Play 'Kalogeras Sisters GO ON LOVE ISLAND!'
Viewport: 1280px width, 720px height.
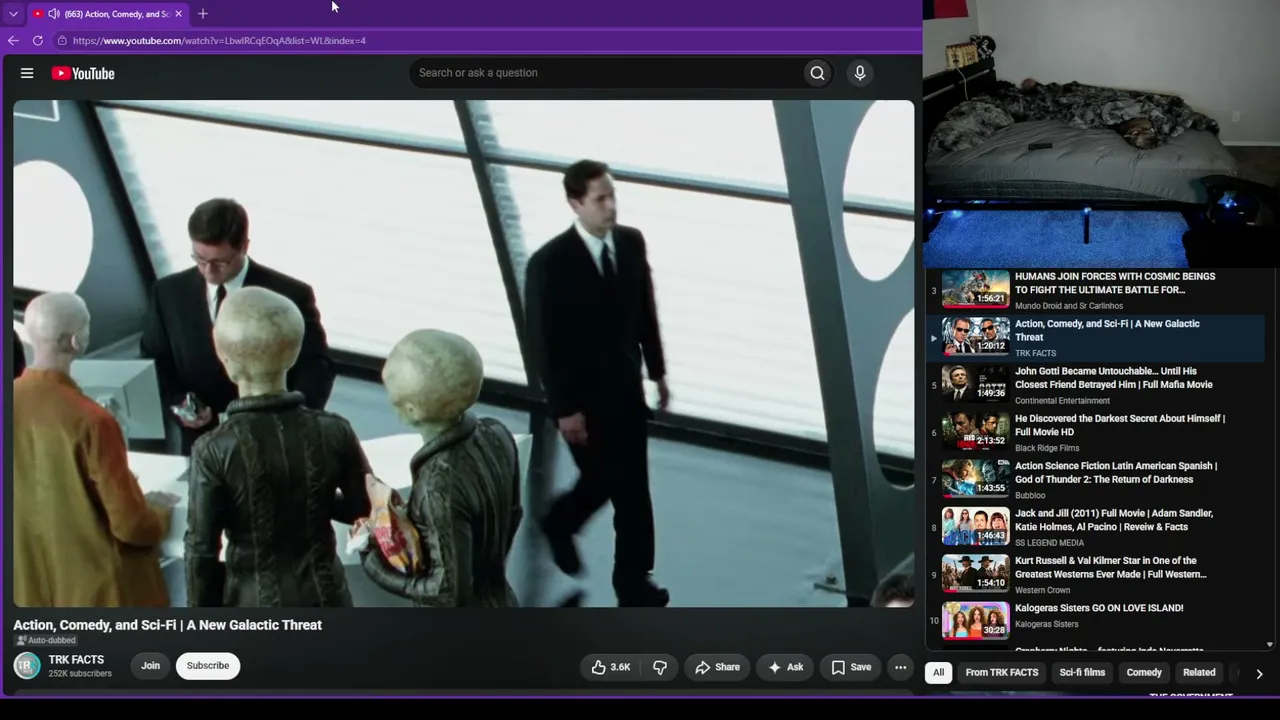(x=1099, y=608)
